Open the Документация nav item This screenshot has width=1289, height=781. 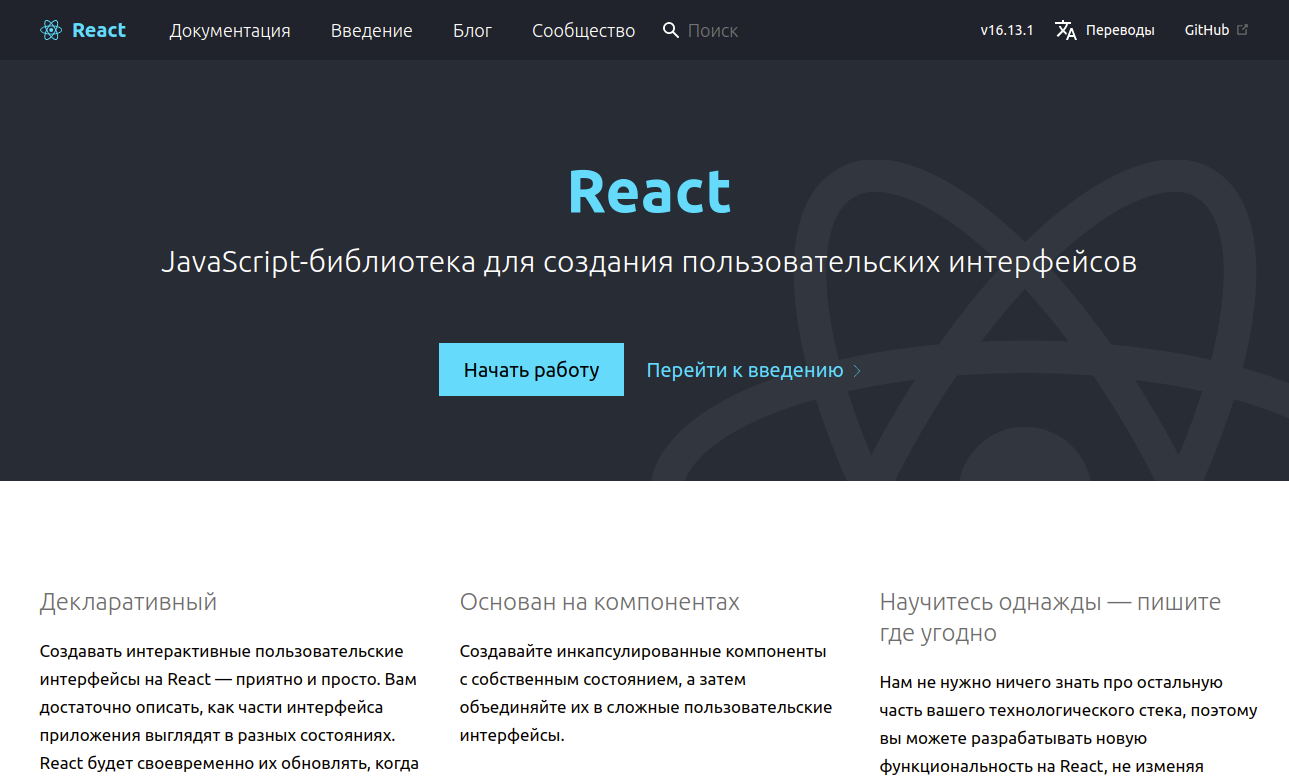[230, 31]
